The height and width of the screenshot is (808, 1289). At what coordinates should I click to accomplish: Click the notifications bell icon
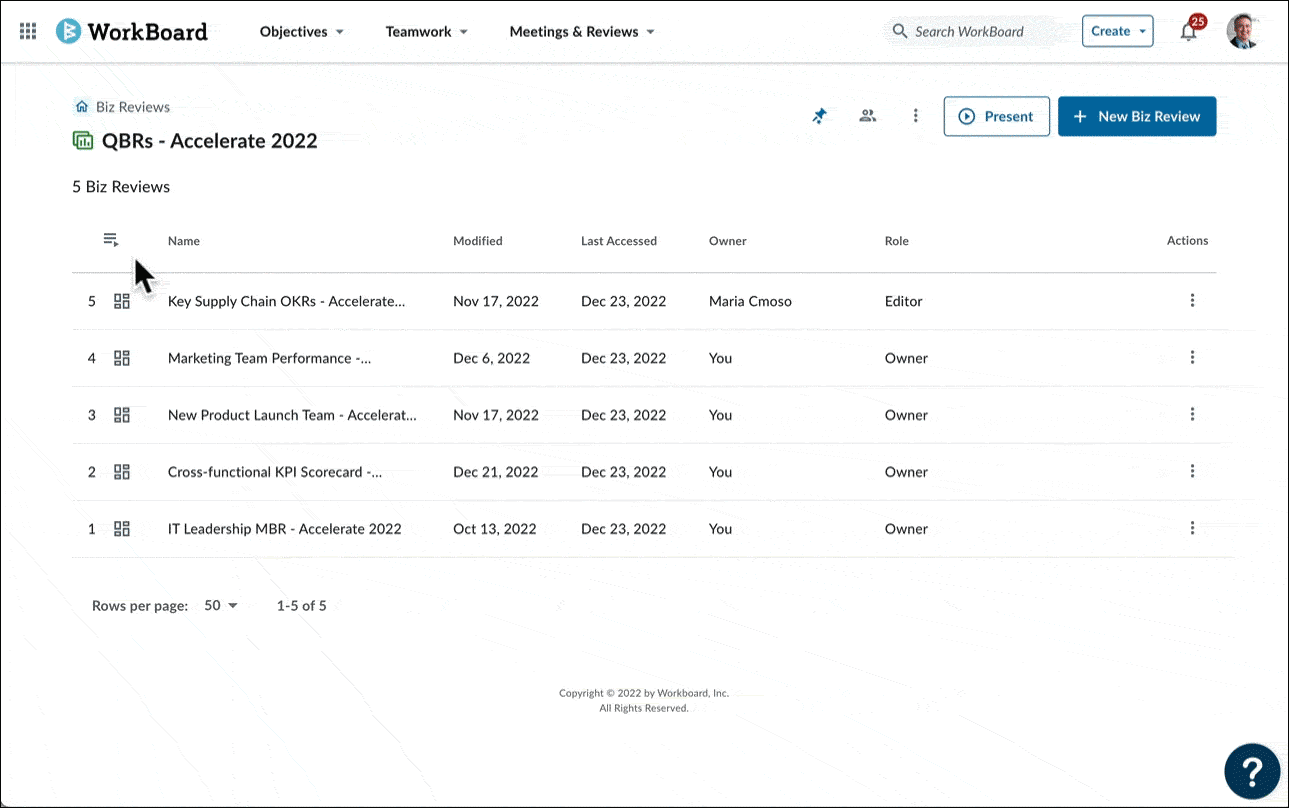click(x=1189, y=31)
